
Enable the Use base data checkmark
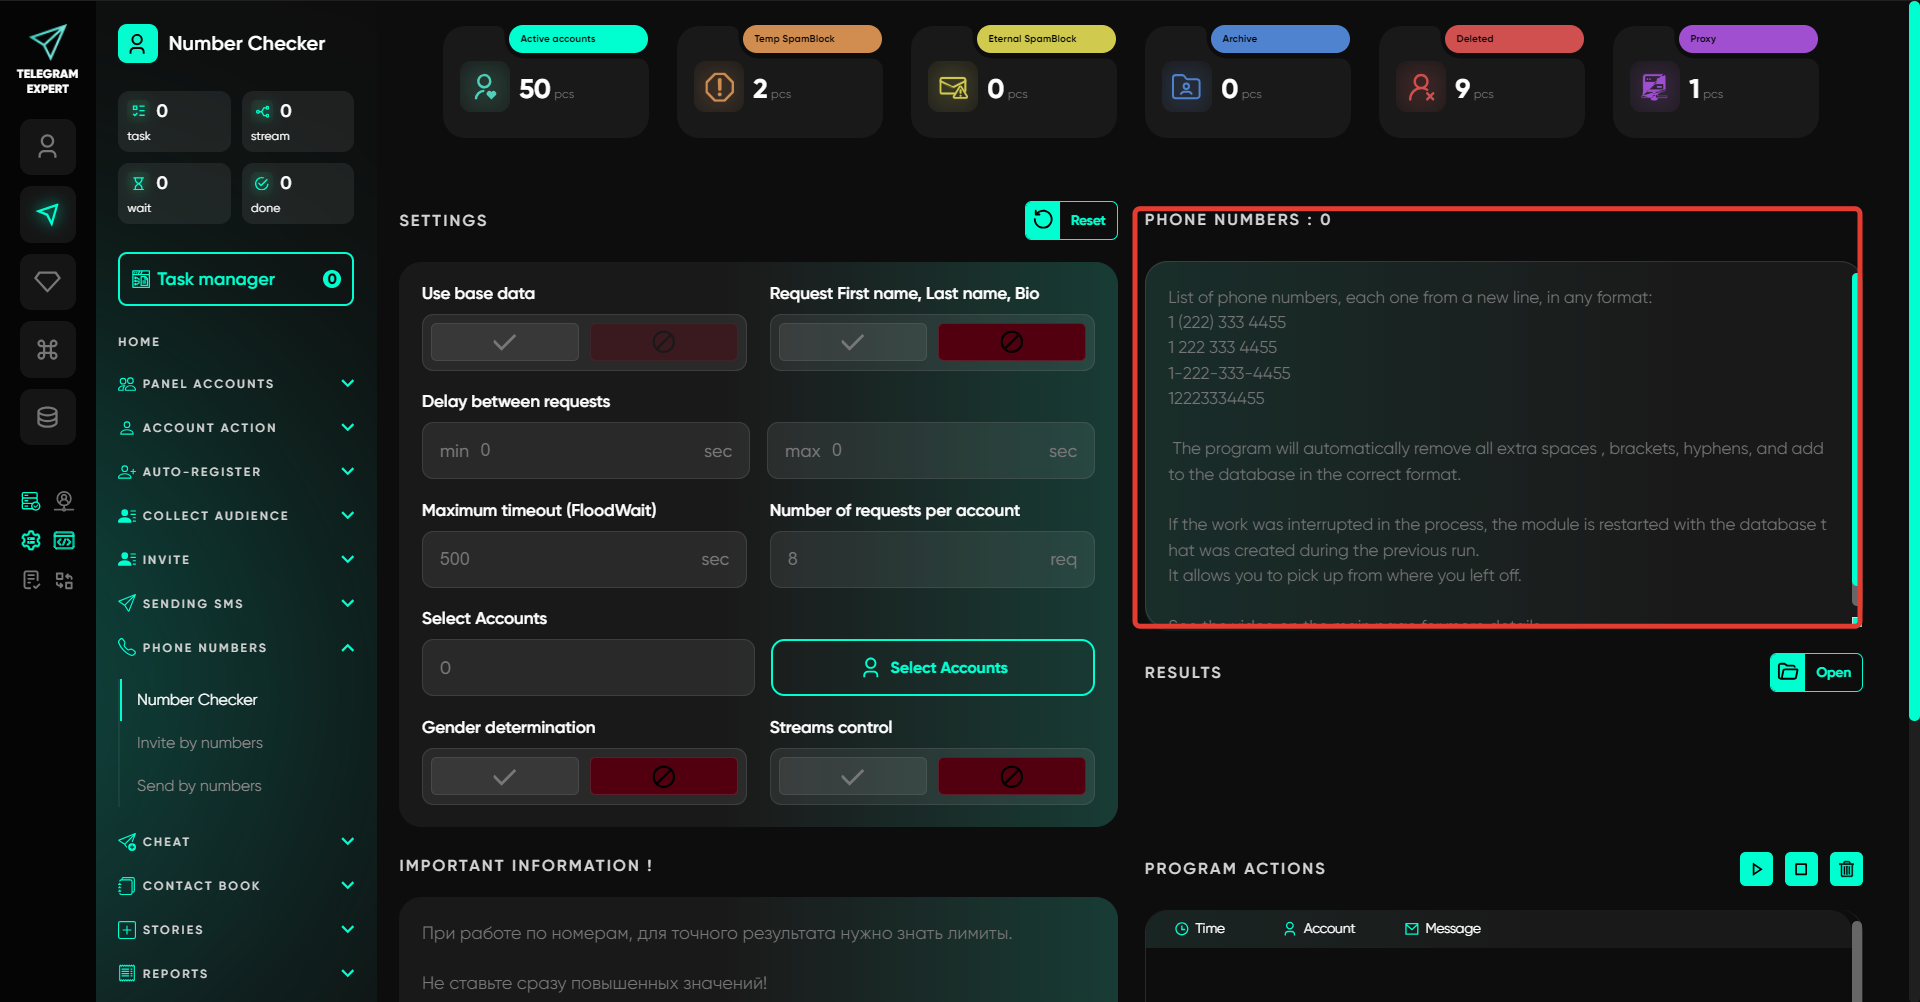click(x=504, y=342)
